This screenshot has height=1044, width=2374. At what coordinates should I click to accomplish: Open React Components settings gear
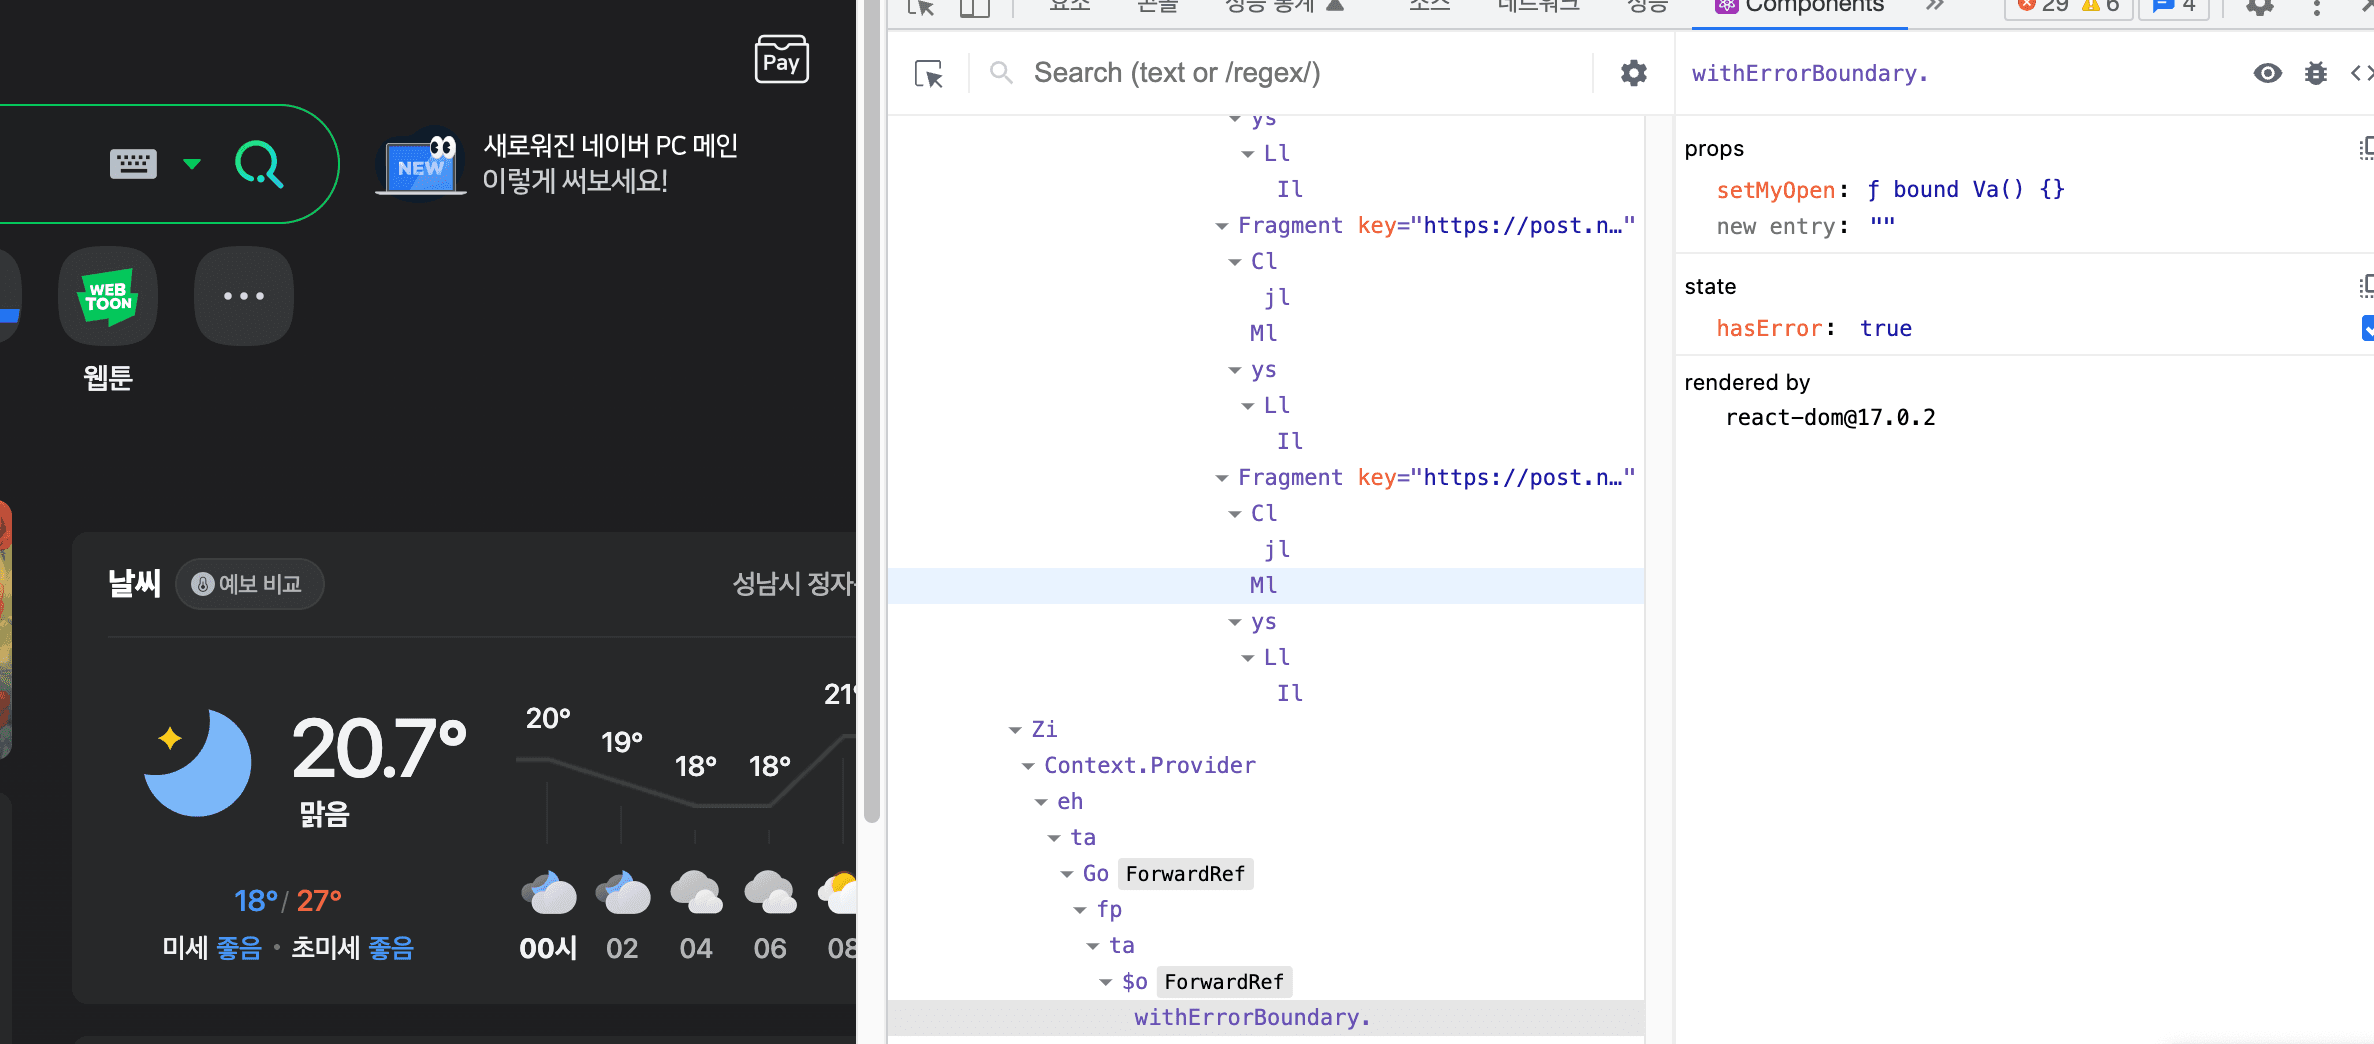1633,73
